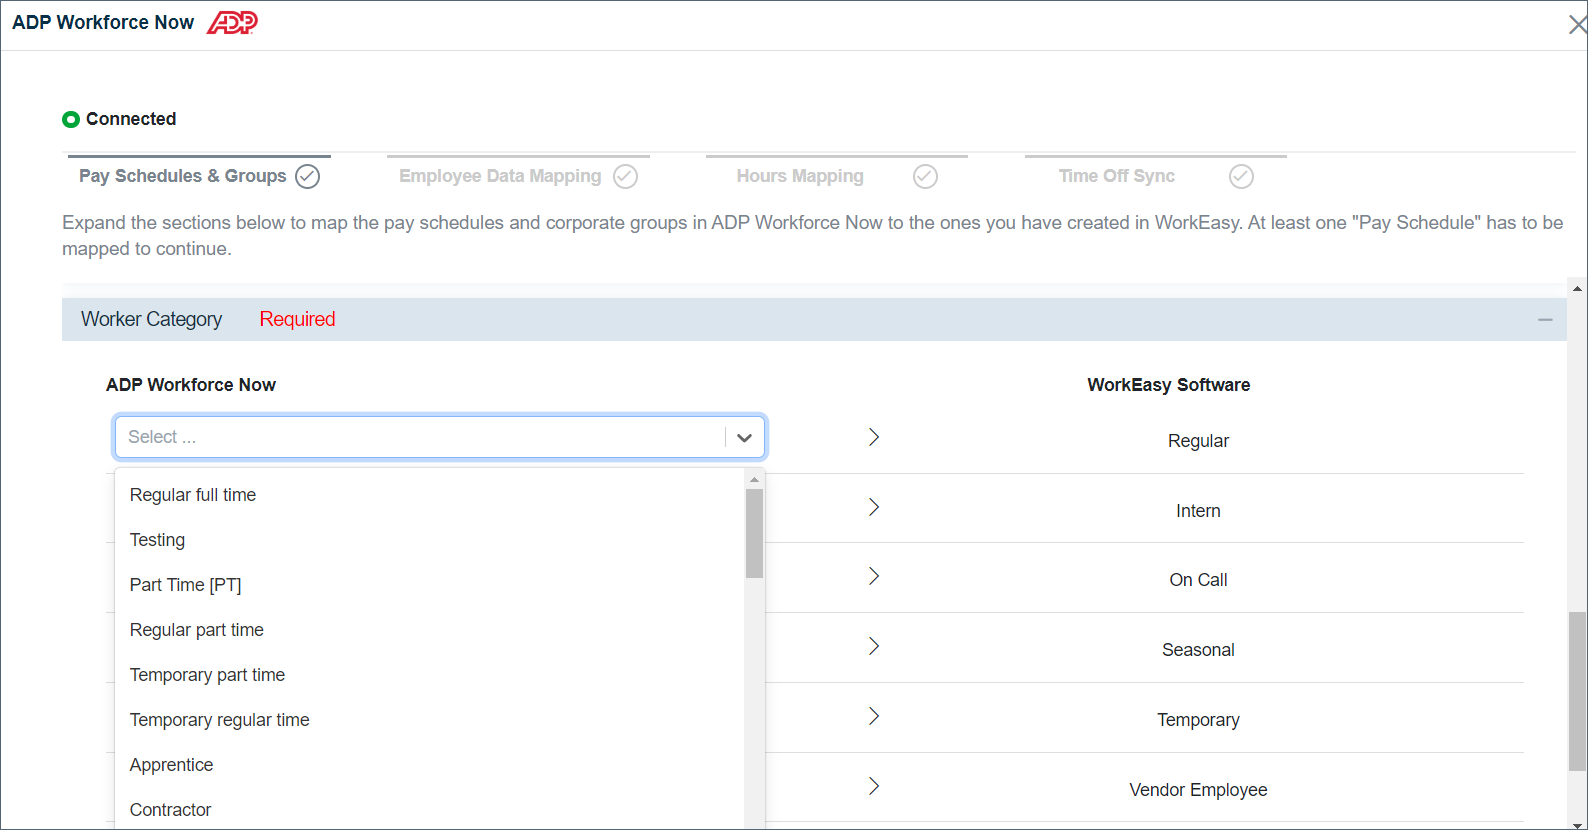Click the arrow icon in the Intern row

tap(874, 507)
